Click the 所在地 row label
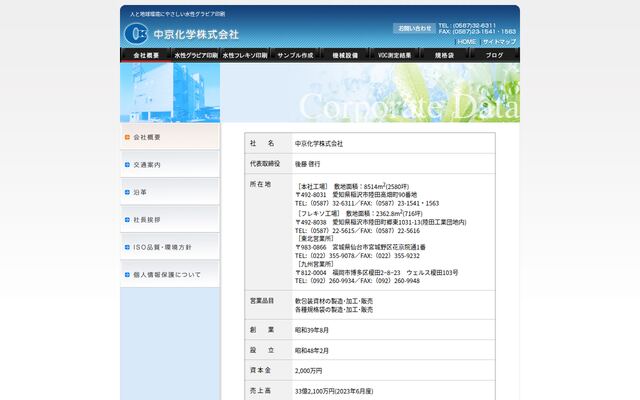Image resolution: width=640 pixels, height=400 pixels. [x=260, y=184]
